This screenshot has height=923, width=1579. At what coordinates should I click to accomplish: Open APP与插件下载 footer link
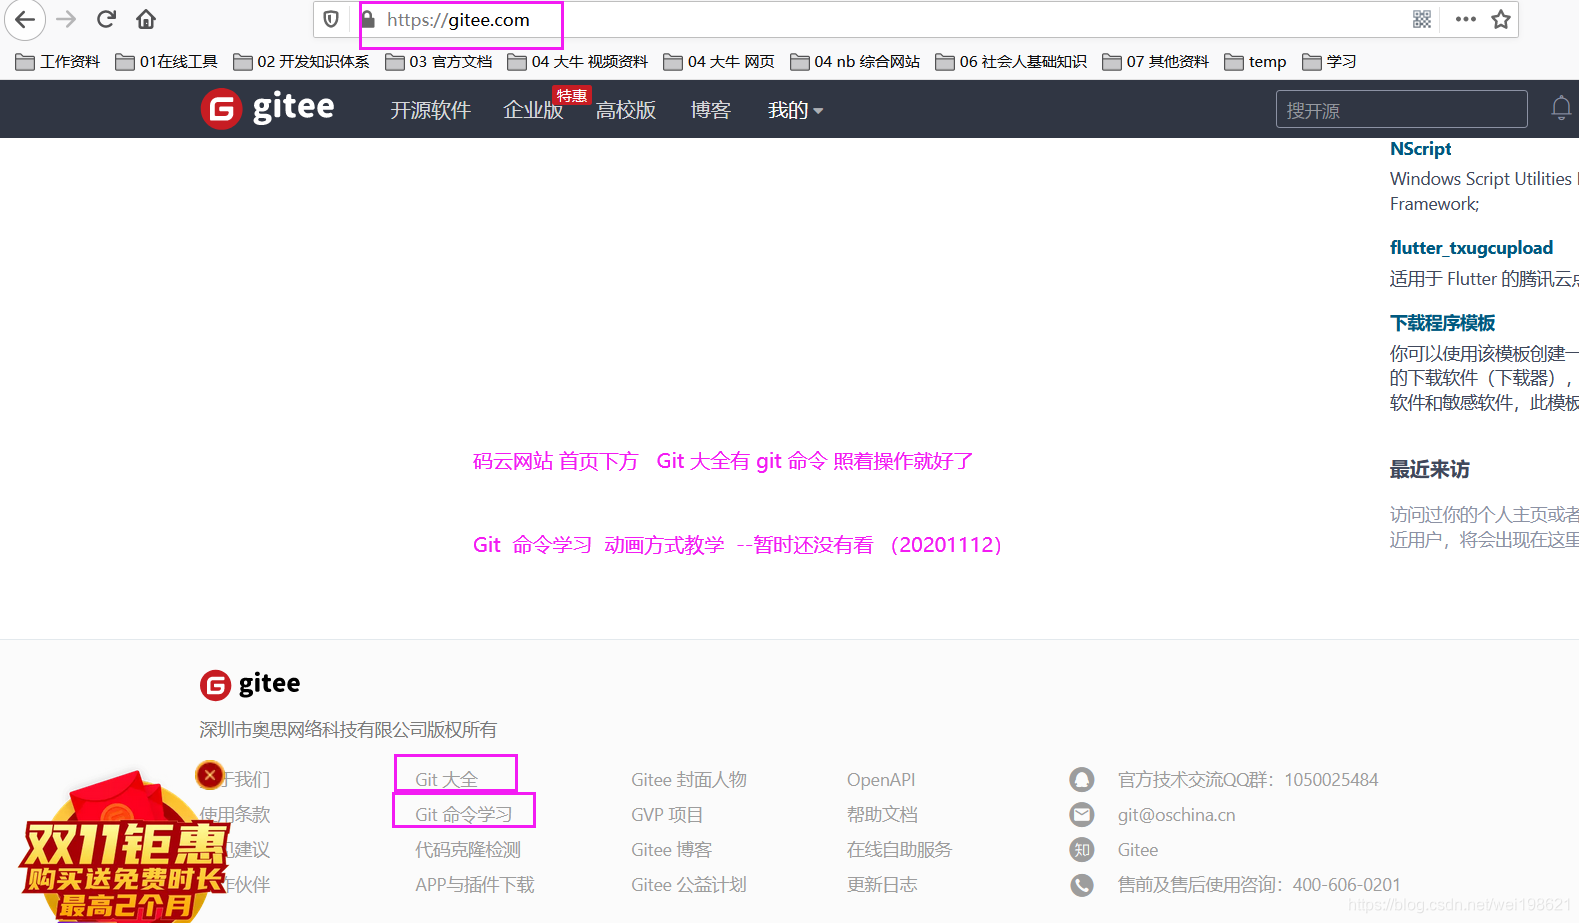[475, 884]
